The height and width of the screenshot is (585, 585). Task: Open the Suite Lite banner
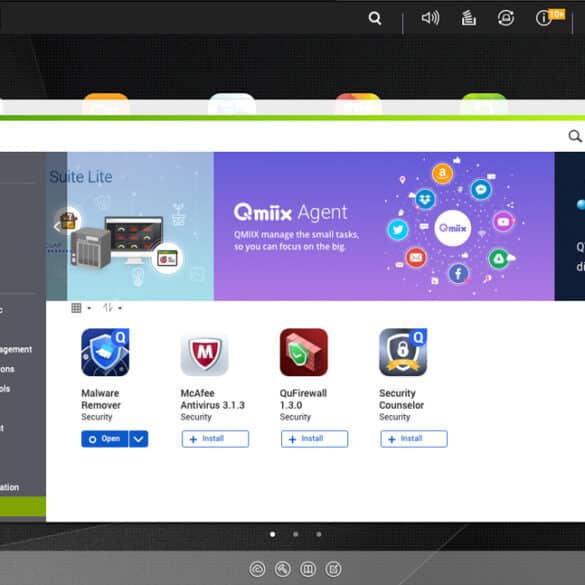point(130,226)
